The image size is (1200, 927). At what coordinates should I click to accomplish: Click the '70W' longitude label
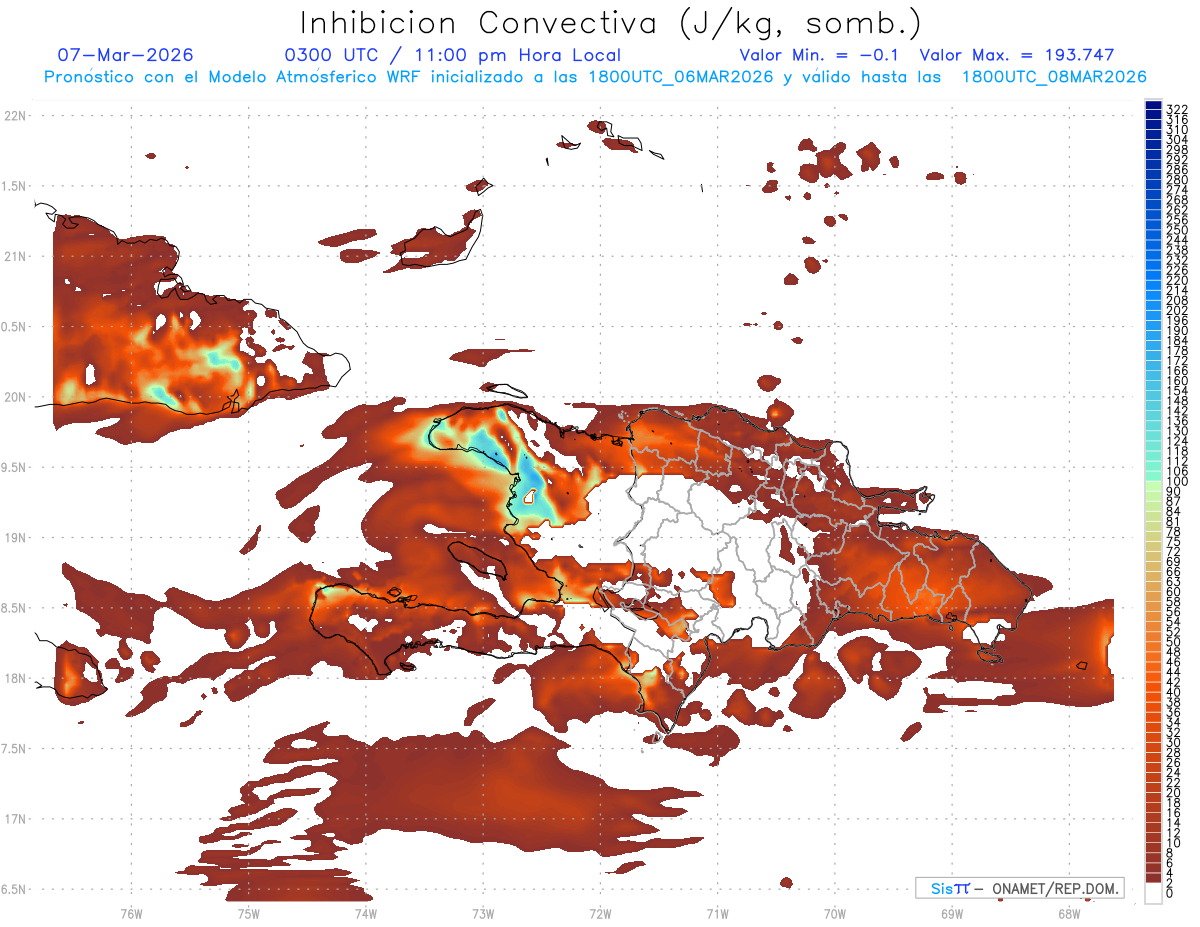[834, 913]
